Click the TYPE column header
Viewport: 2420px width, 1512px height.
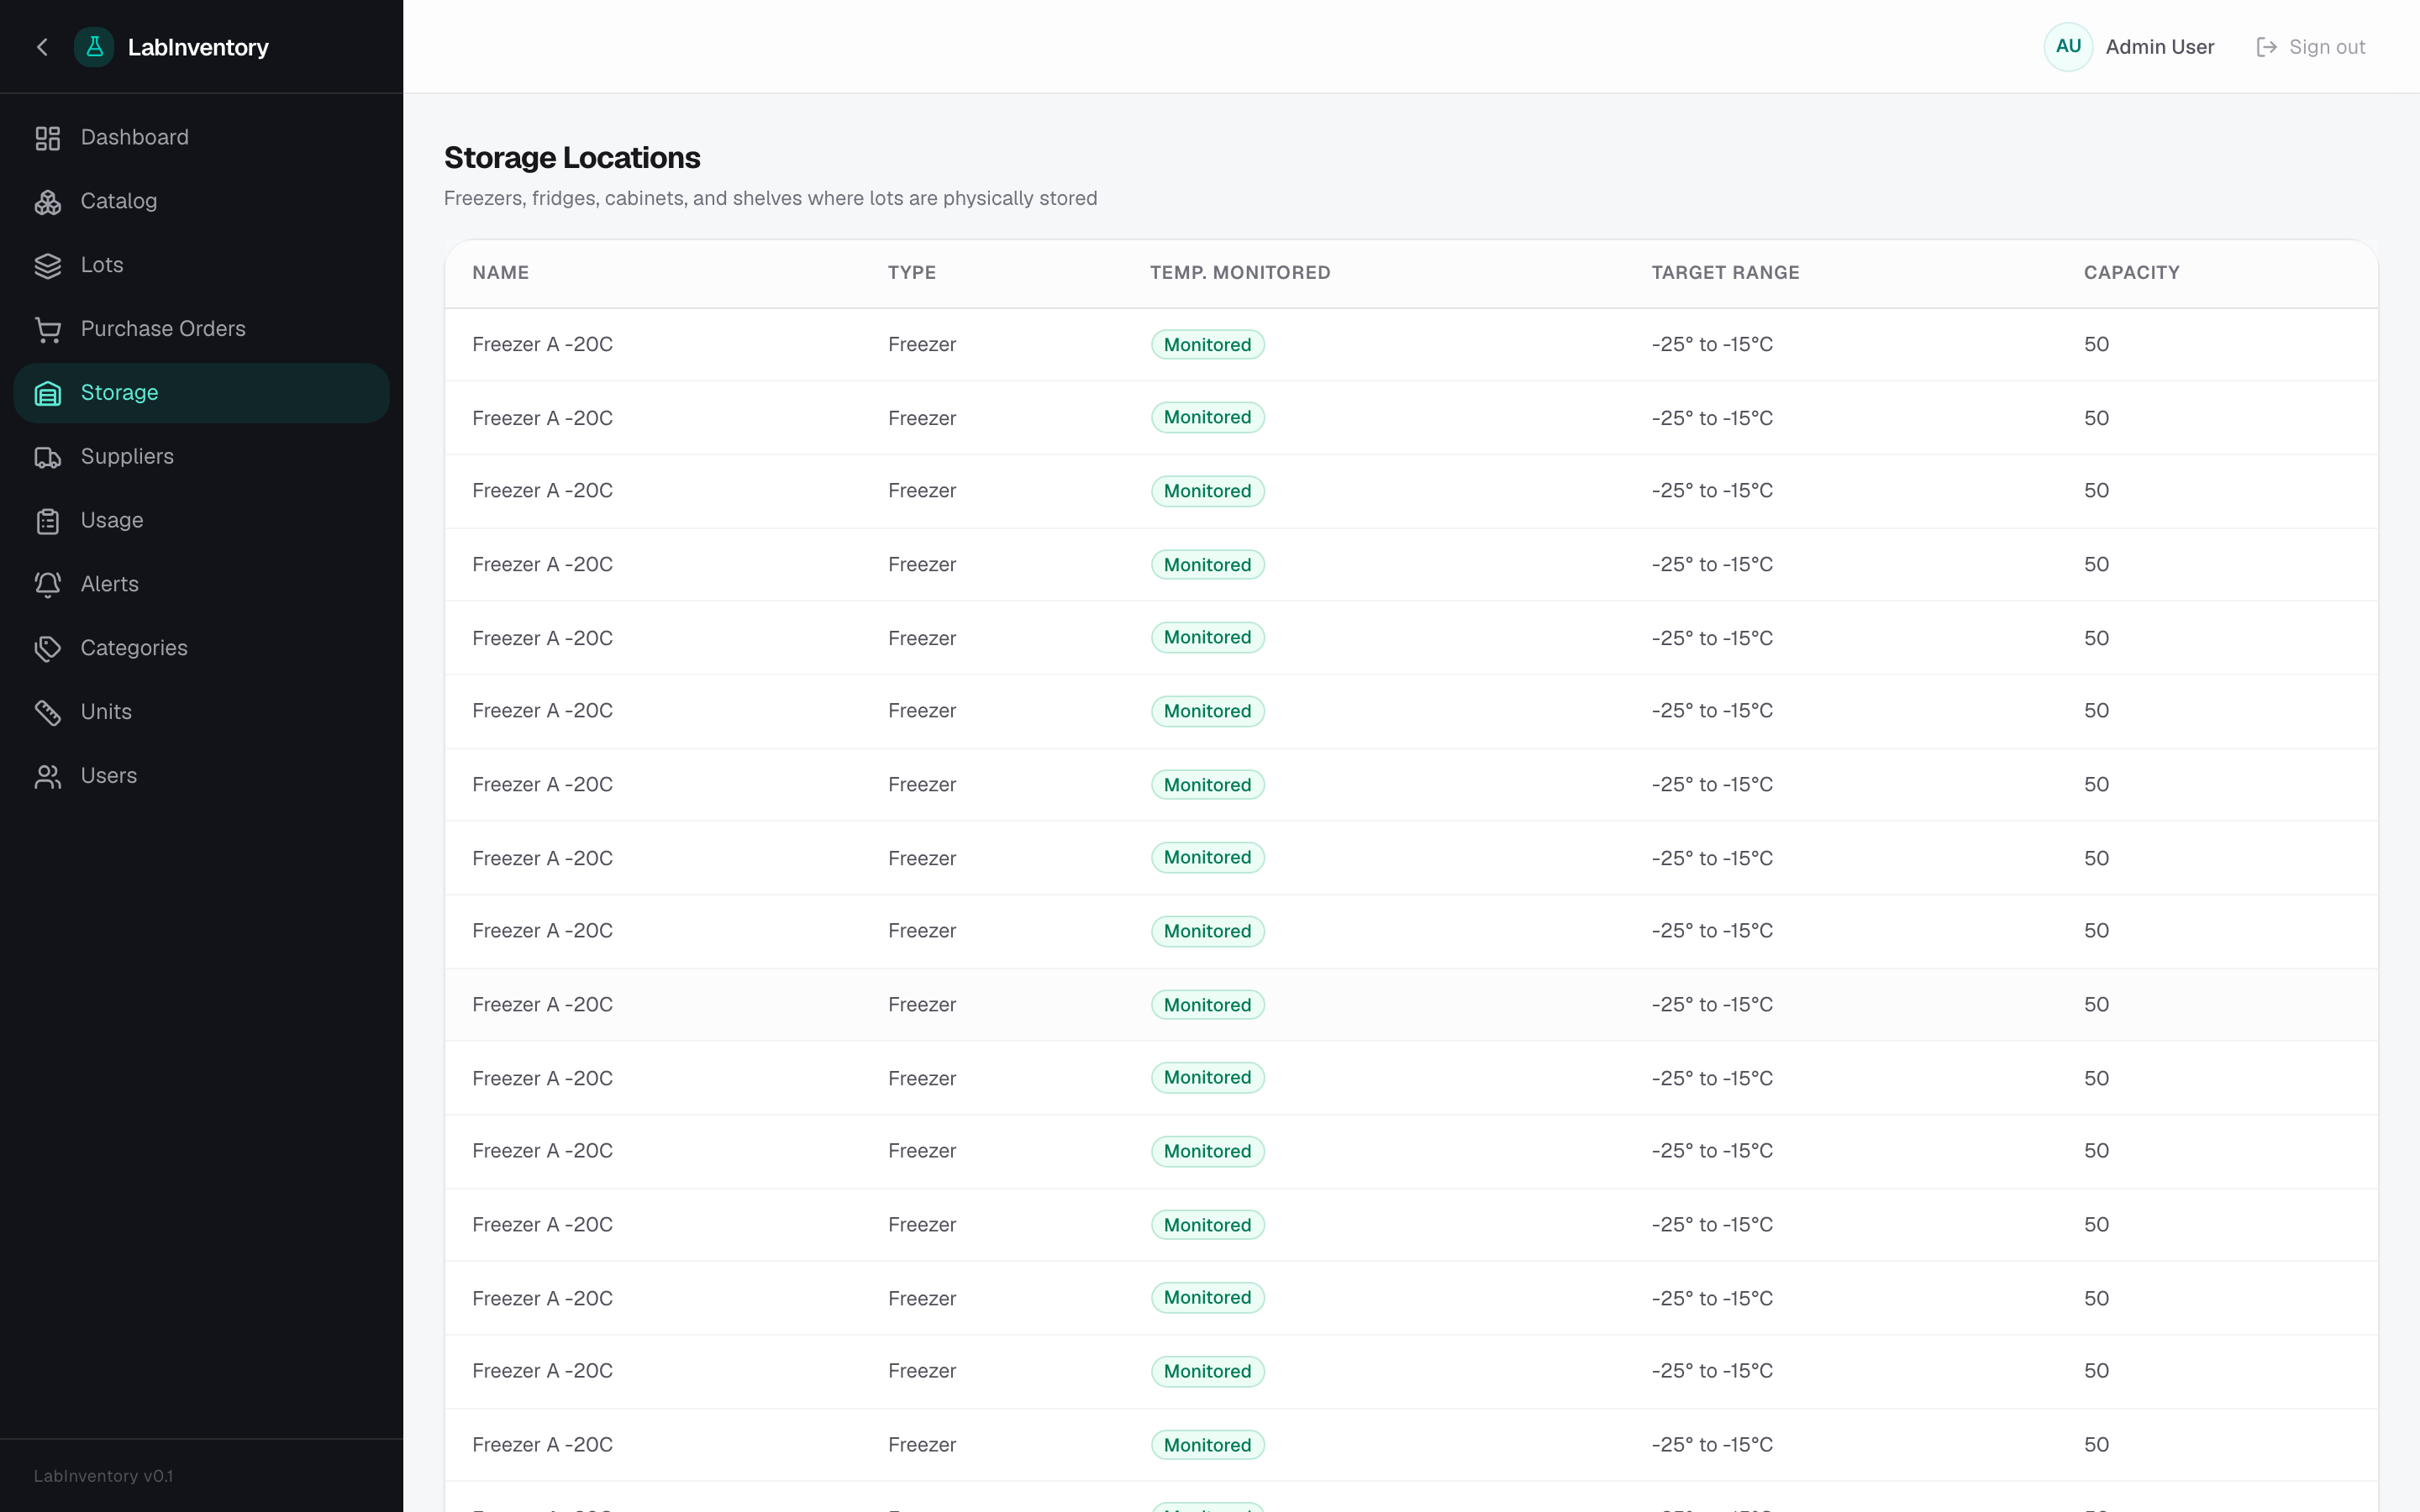click(912, 273)
